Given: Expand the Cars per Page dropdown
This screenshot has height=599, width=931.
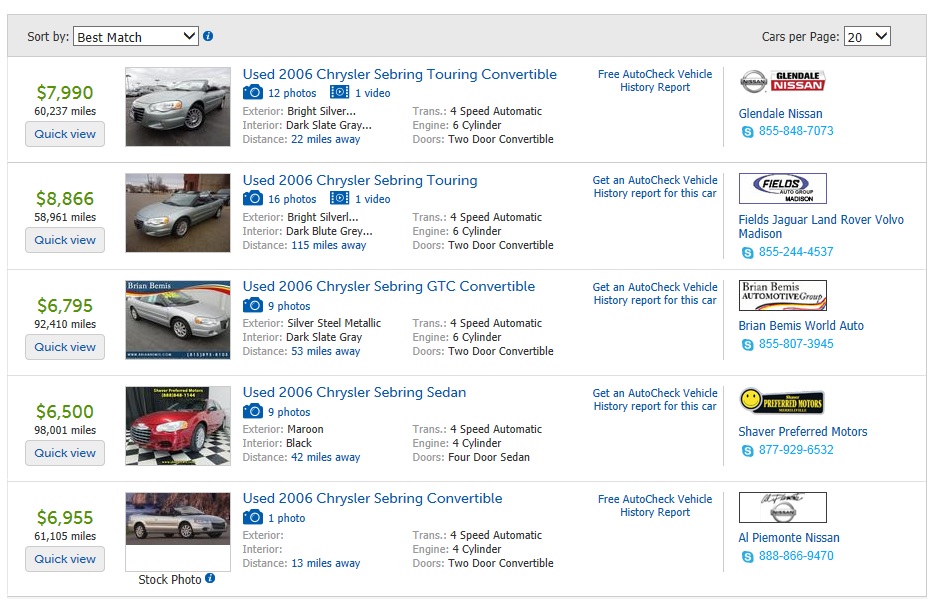Looking at the screenshot, I should coord(866,37).
